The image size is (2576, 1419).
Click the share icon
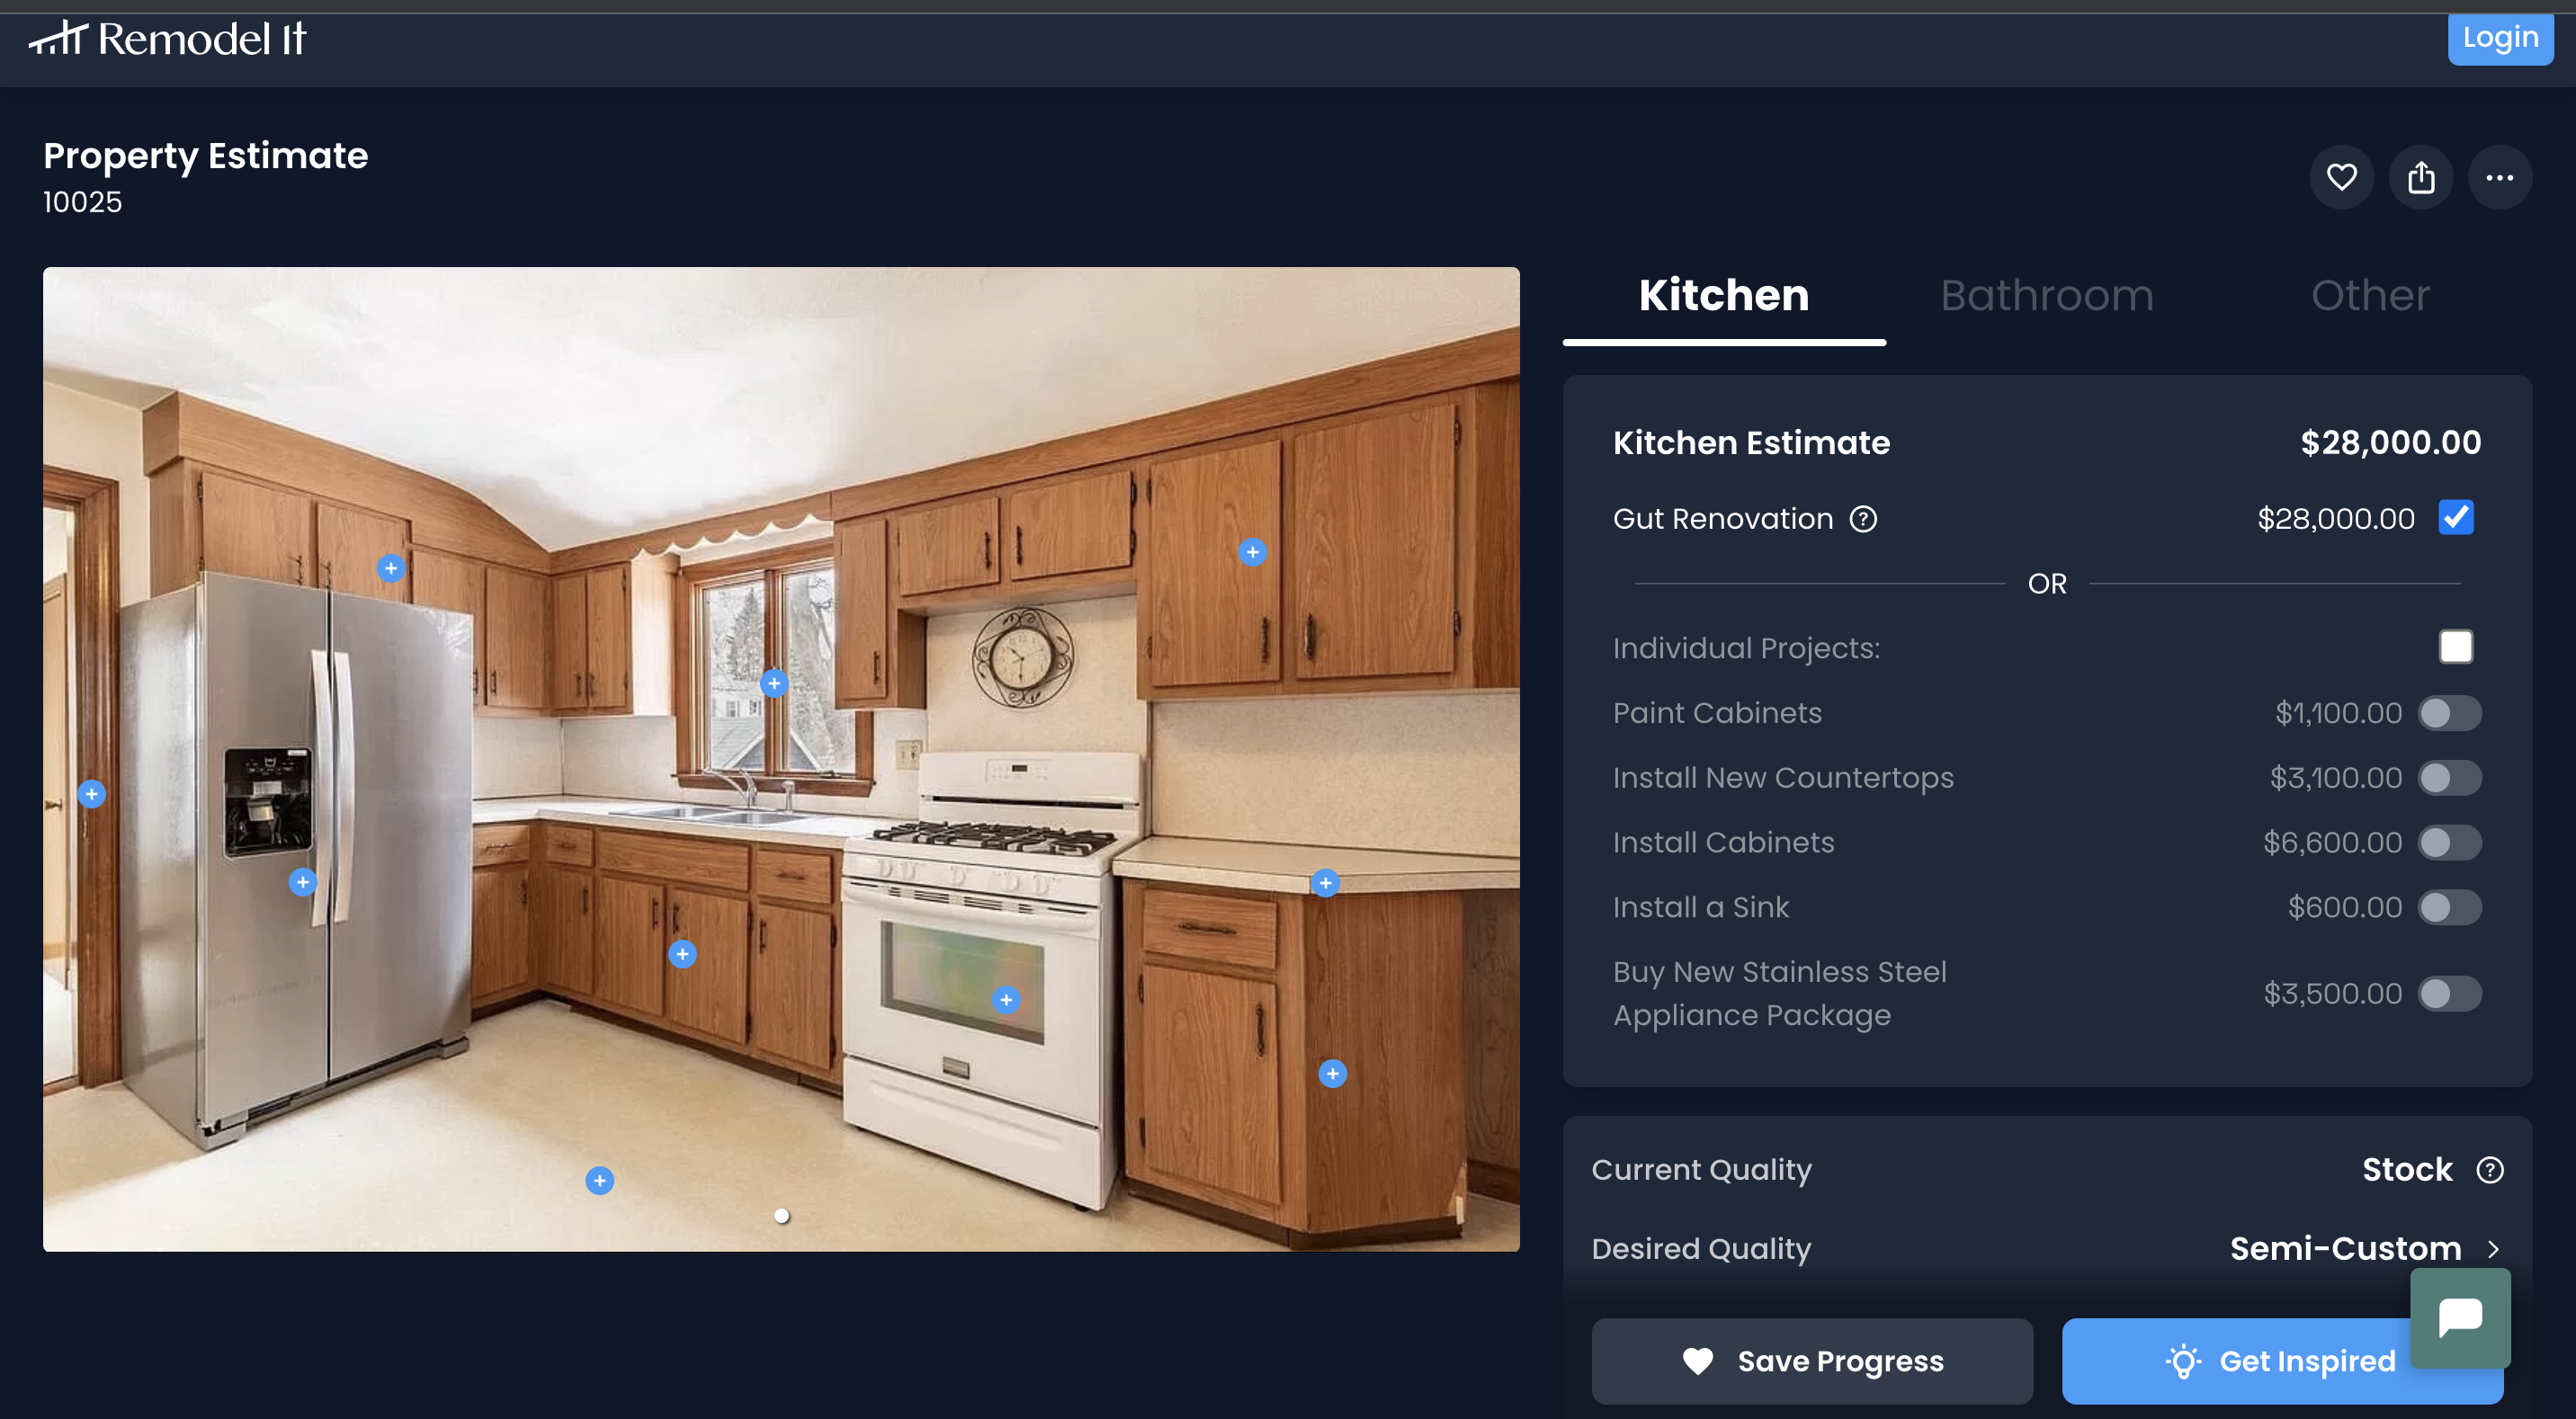coord(2420,174)
